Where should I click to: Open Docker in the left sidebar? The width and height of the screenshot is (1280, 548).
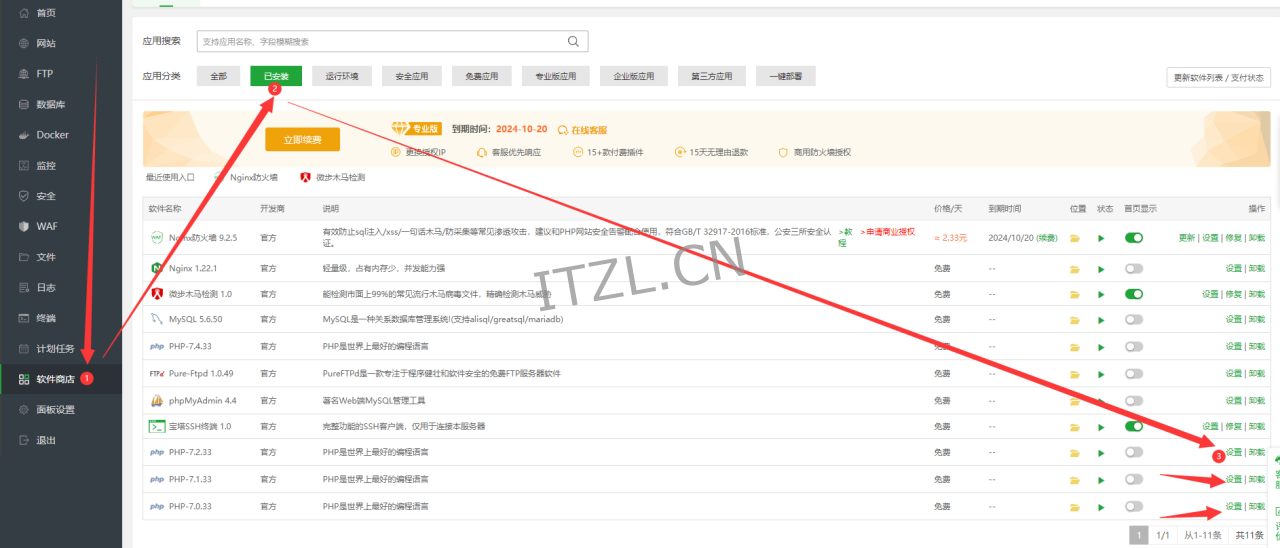tap(52, 135)
